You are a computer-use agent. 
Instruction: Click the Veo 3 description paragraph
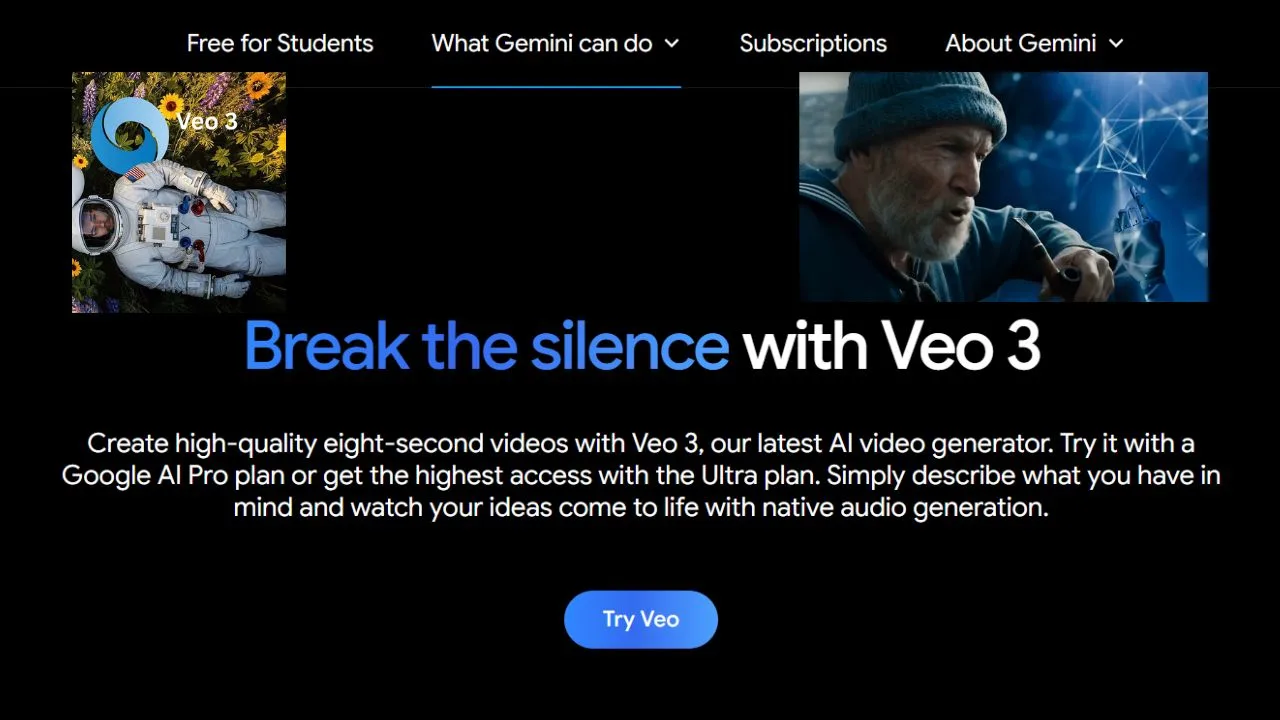pos(641,475)
